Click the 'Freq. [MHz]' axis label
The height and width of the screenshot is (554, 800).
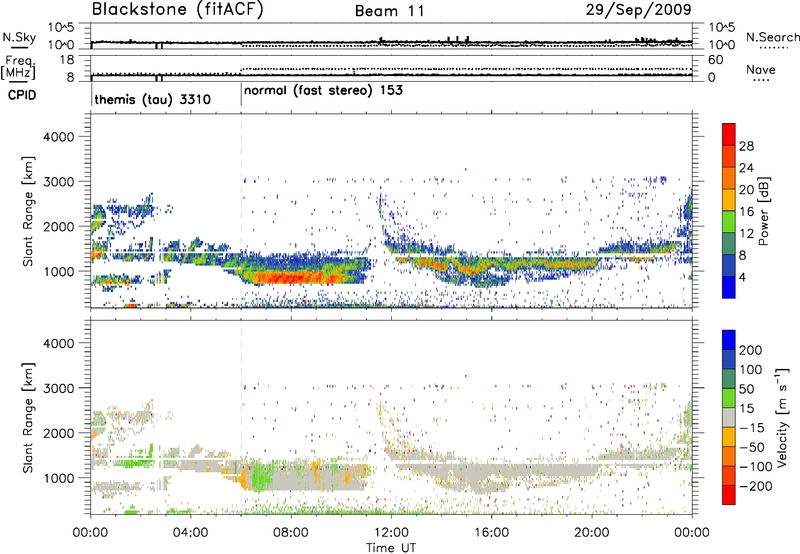pos(18,67)
